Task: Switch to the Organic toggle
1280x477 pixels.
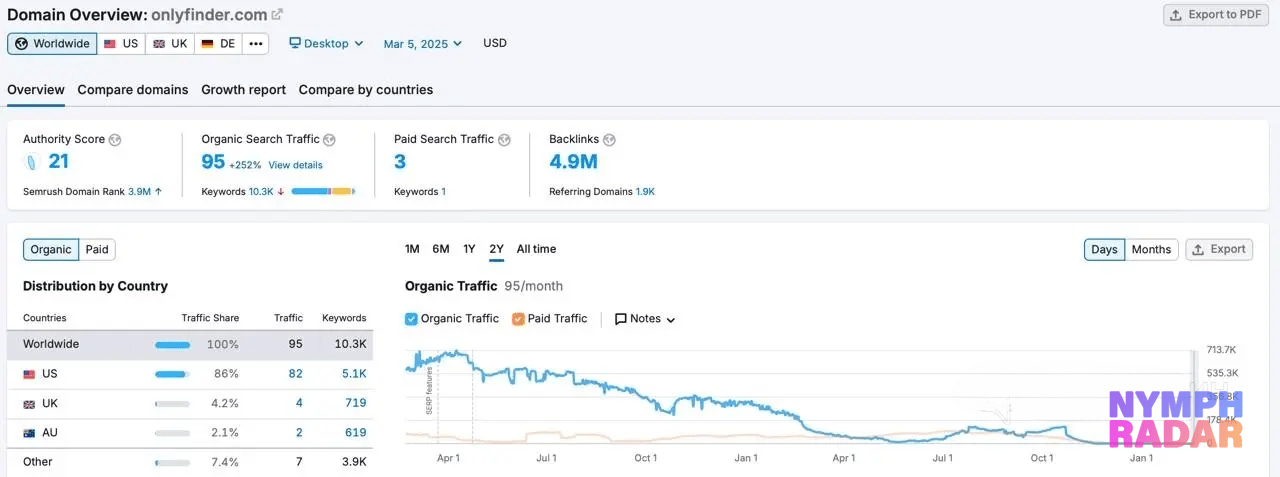Action: coord(51,250)
